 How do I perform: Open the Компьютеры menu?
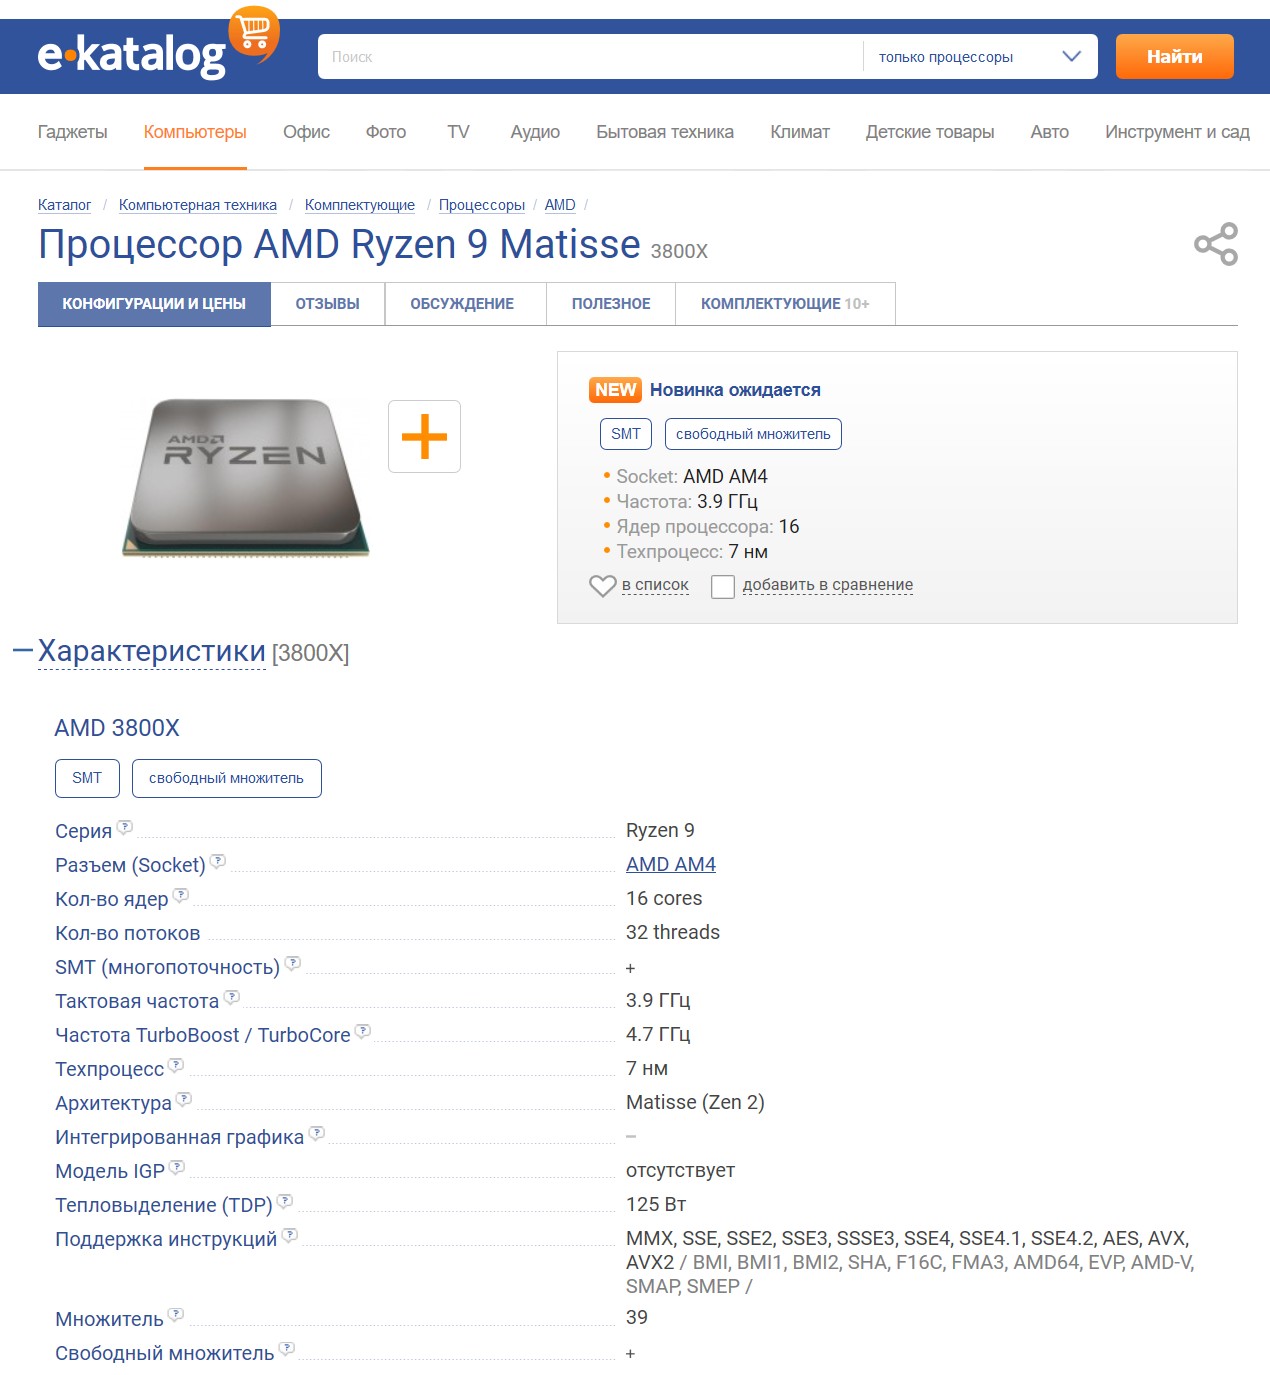point(195,132)
